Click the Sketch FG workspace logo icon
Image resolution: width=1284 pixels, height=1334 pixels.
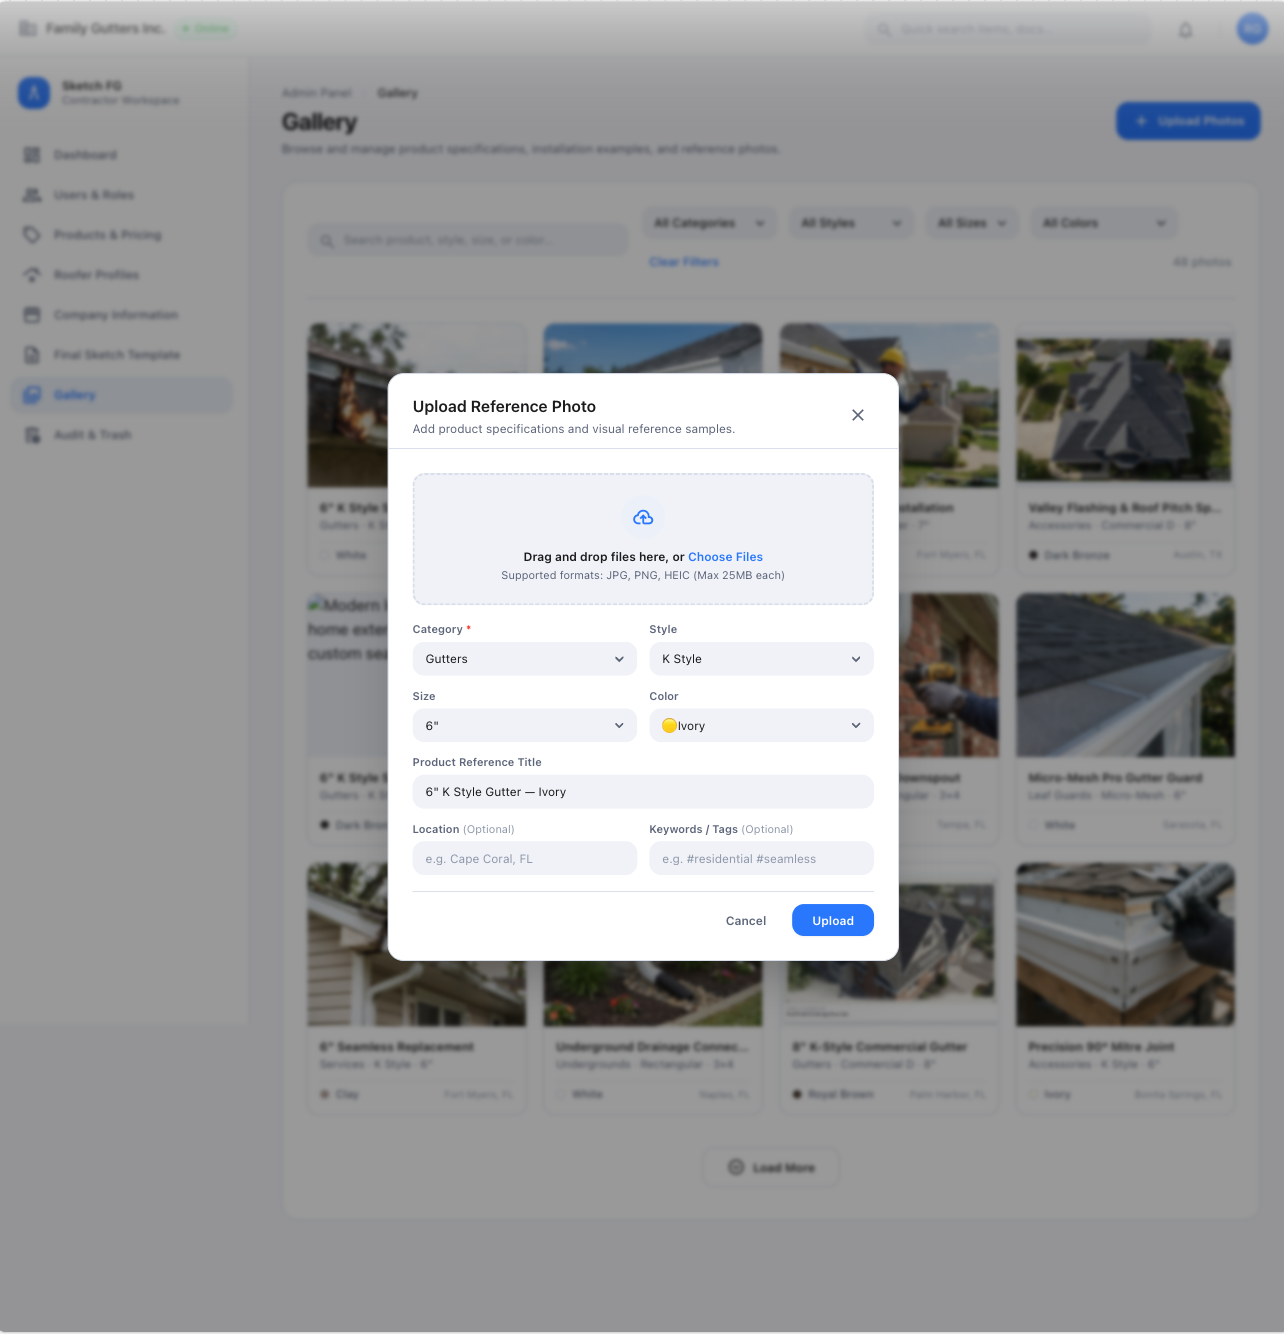[34, 93]
